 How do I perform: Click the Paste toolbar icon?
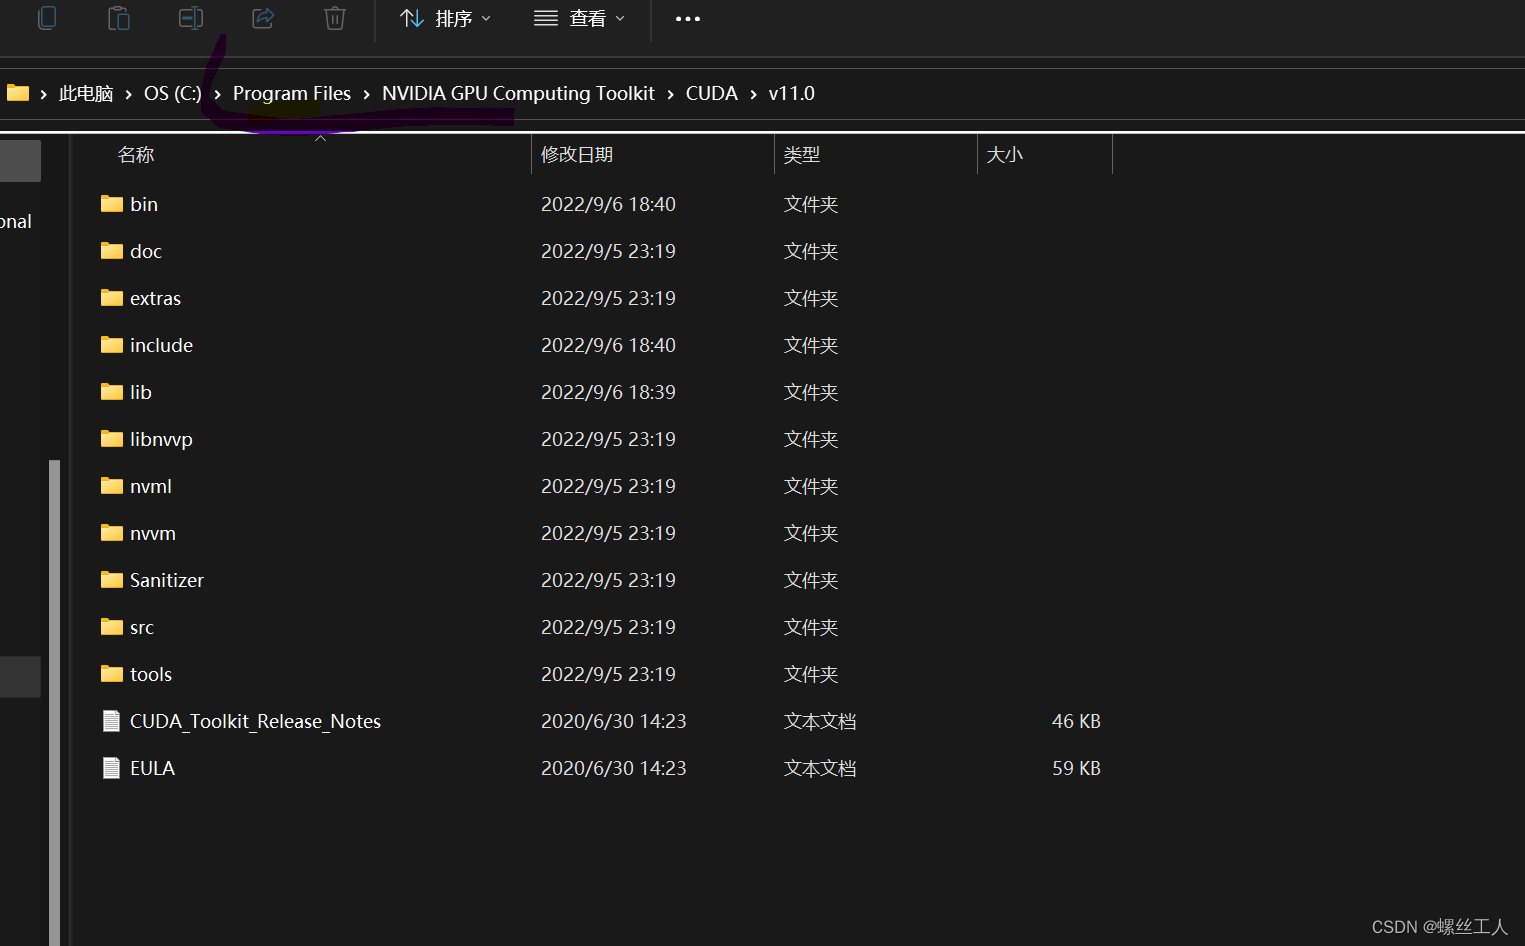(x=119, y=18)
